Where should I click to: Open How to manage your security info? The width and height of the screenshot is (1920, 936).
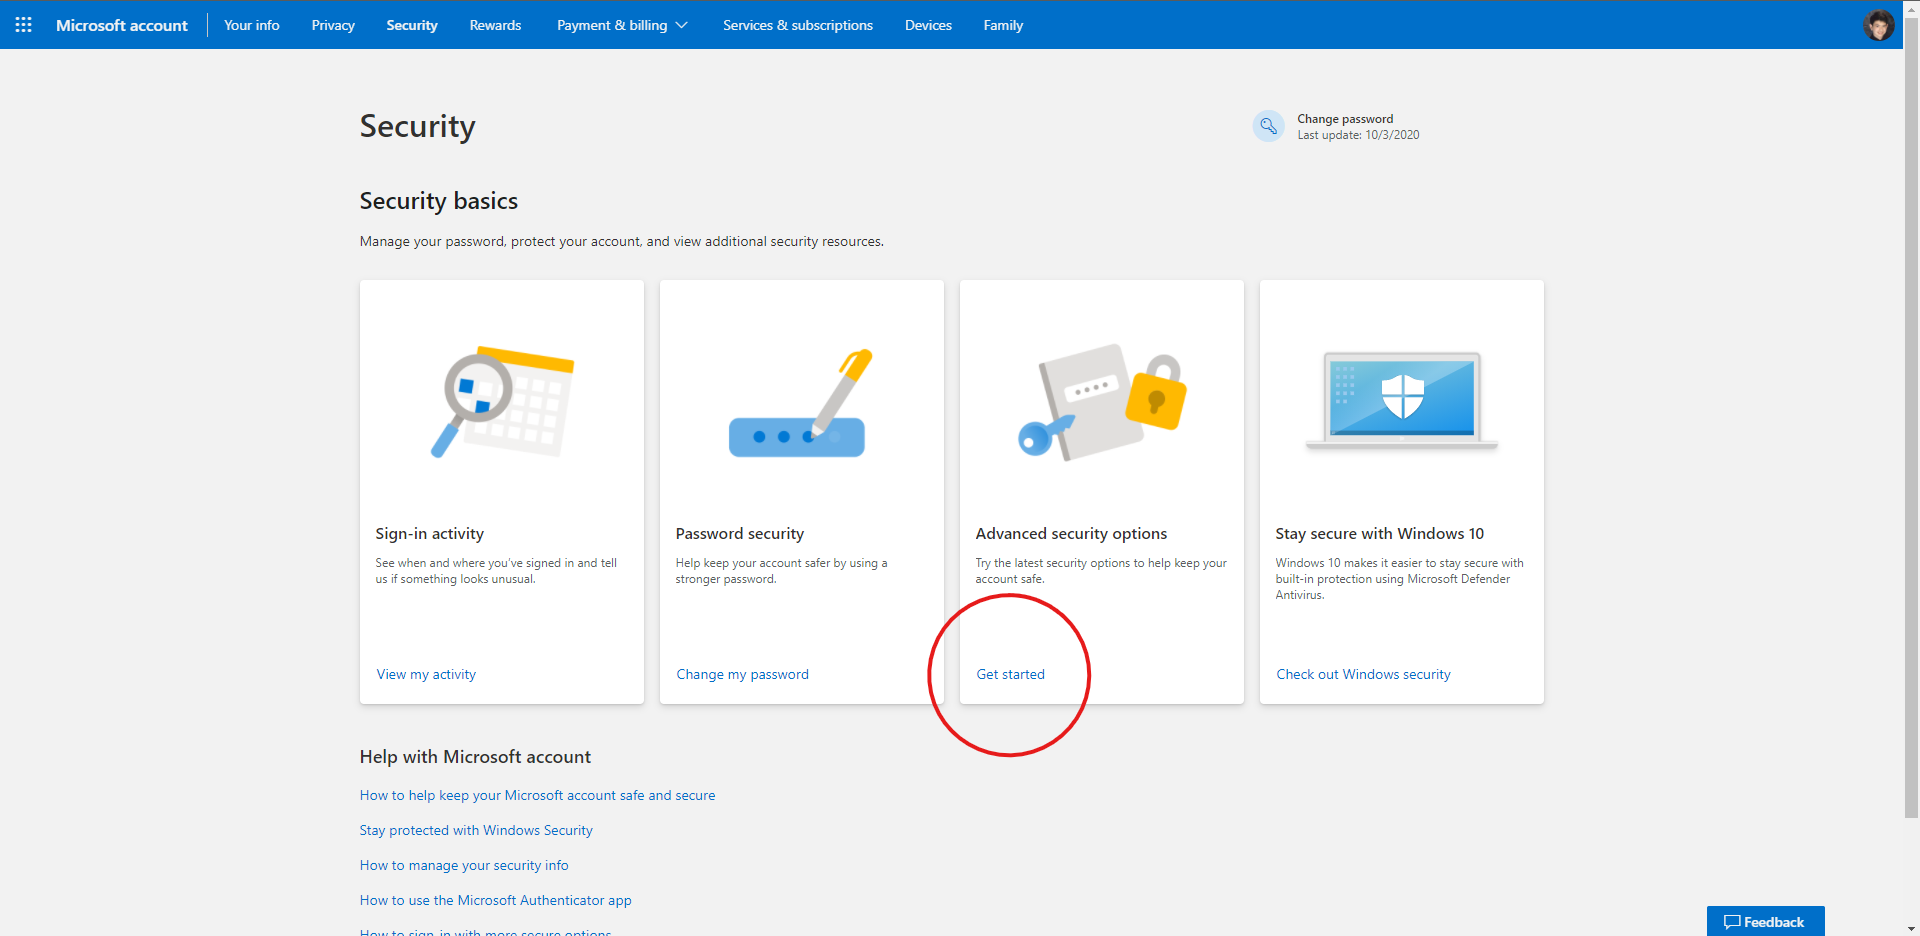point(464,865)
